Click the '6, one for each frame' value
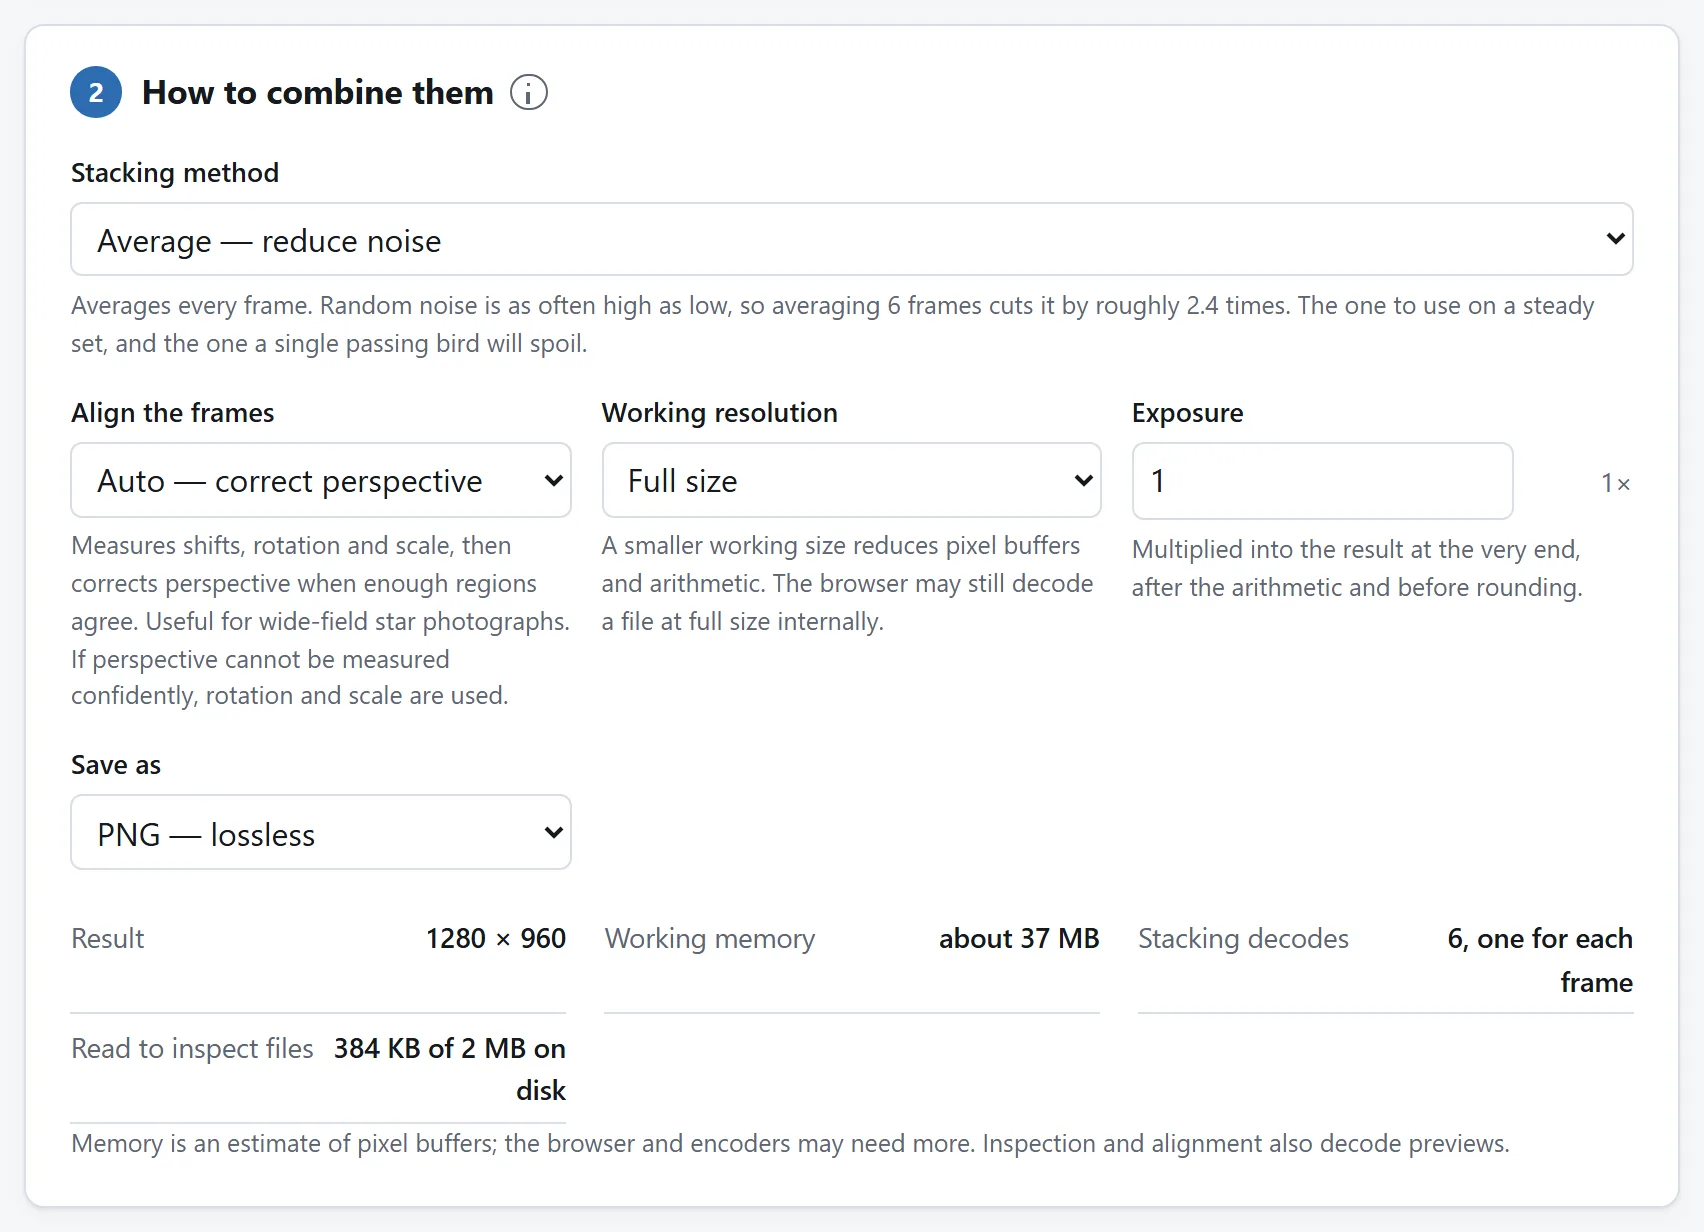 point(1540,960)
